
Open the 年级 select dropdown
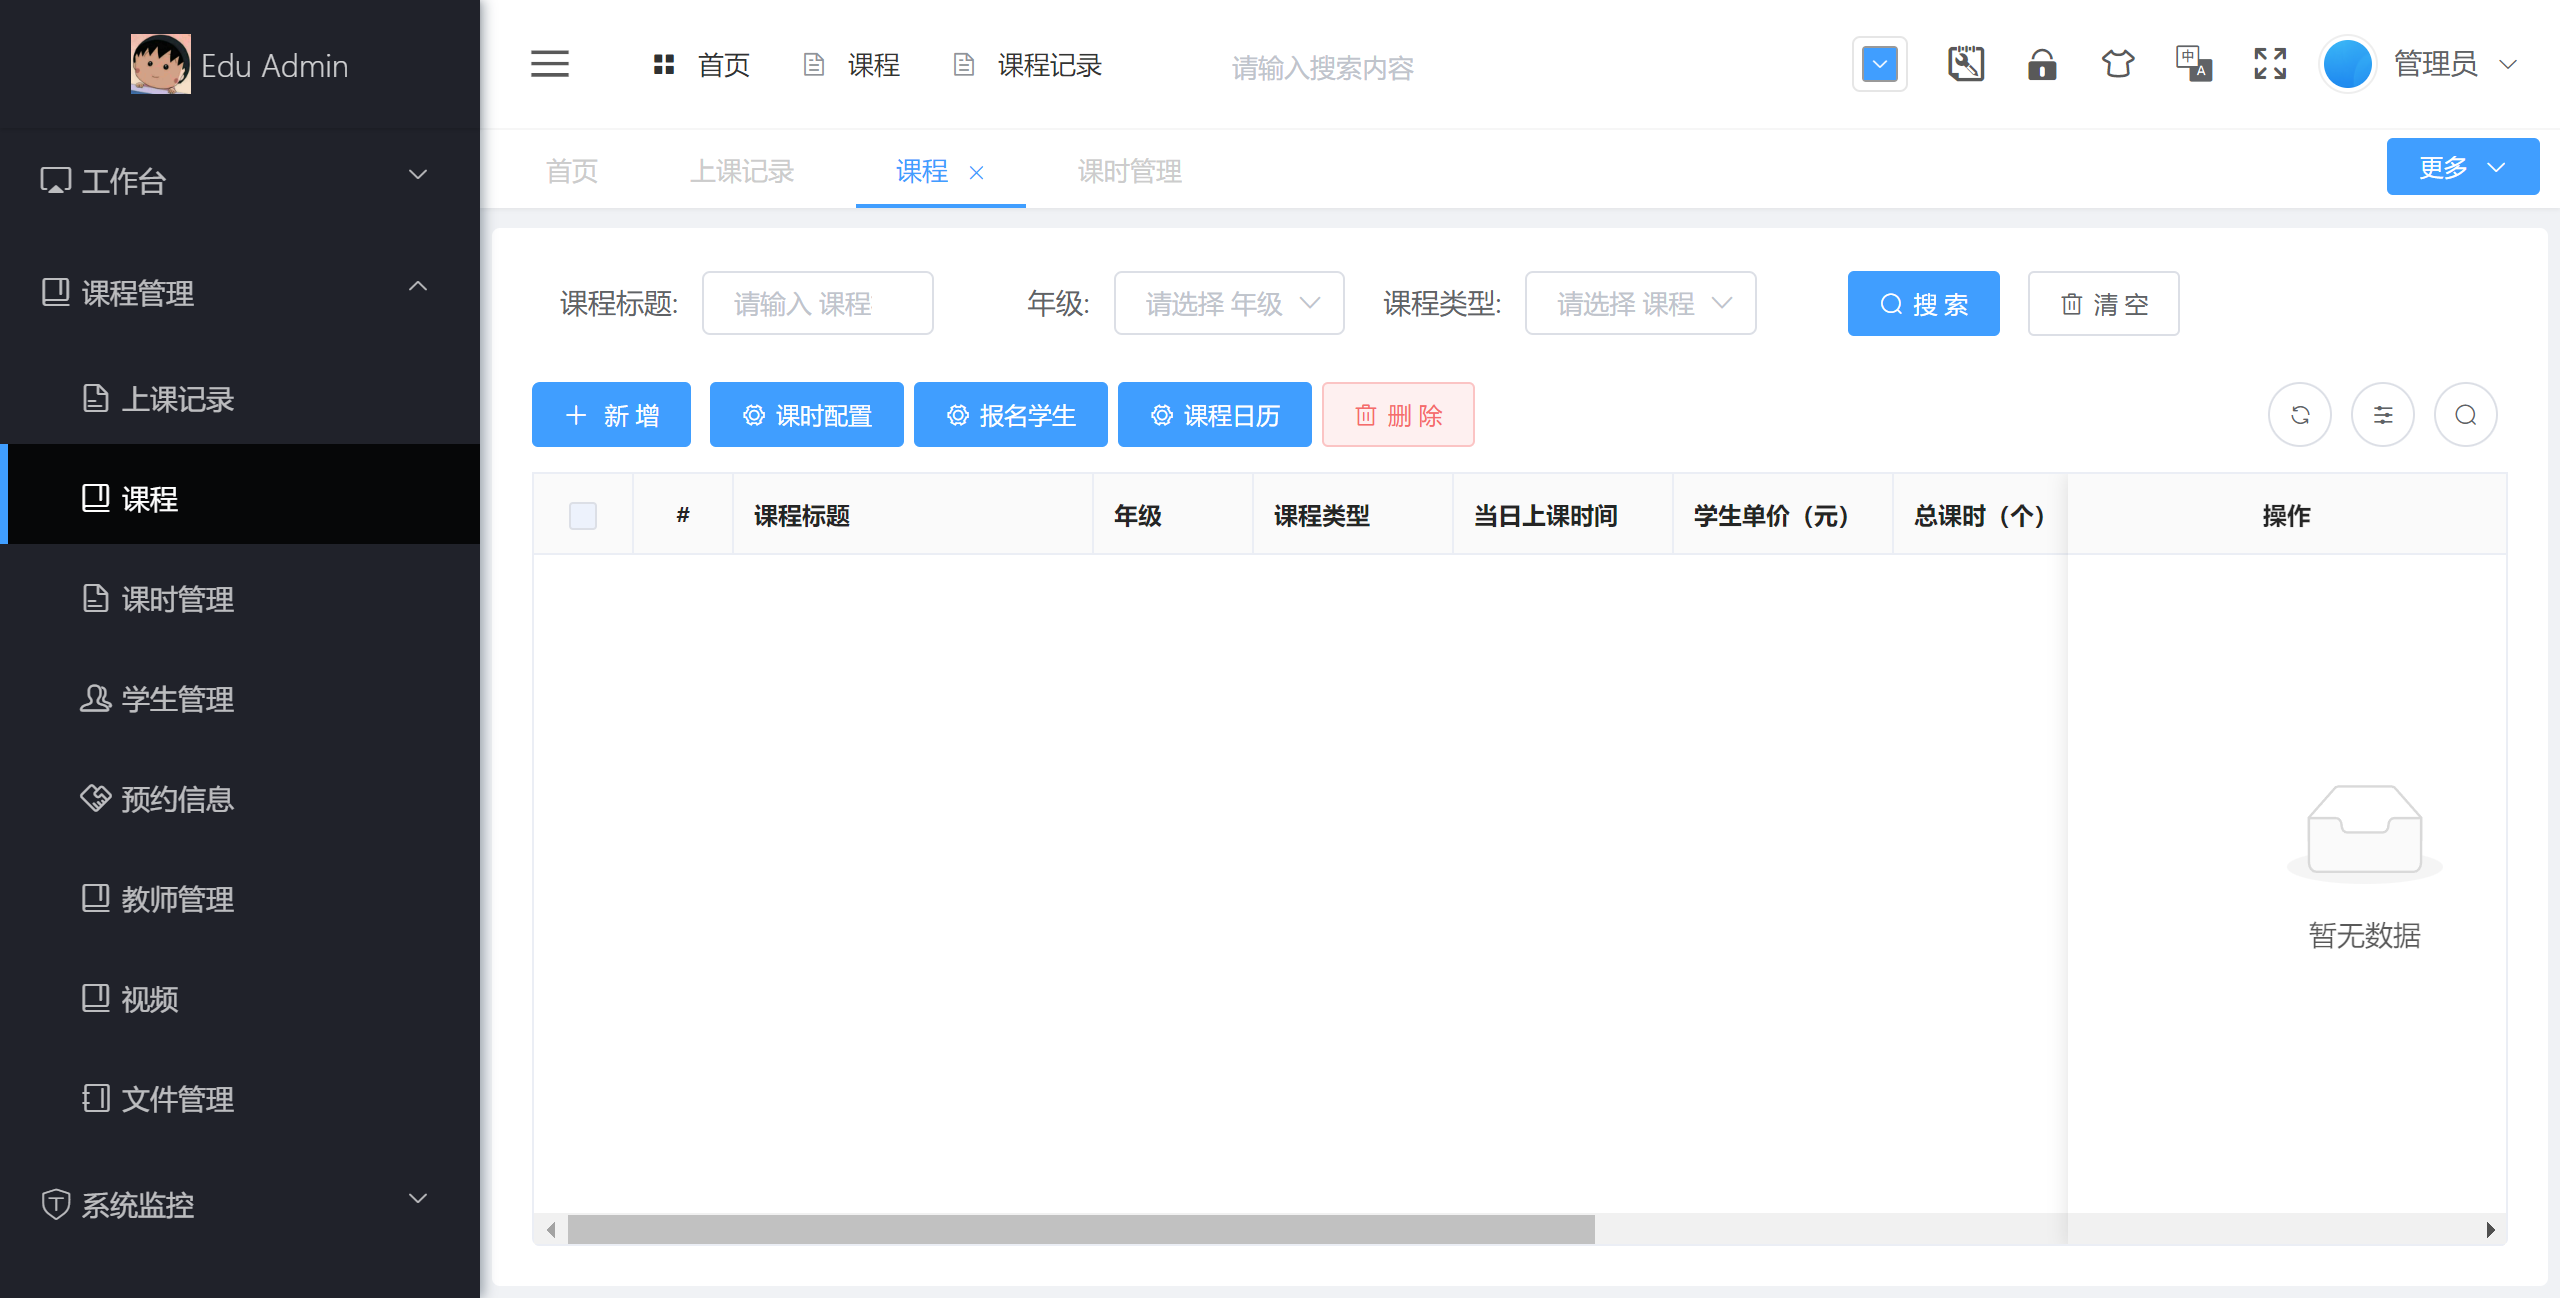click(1229, 303)
